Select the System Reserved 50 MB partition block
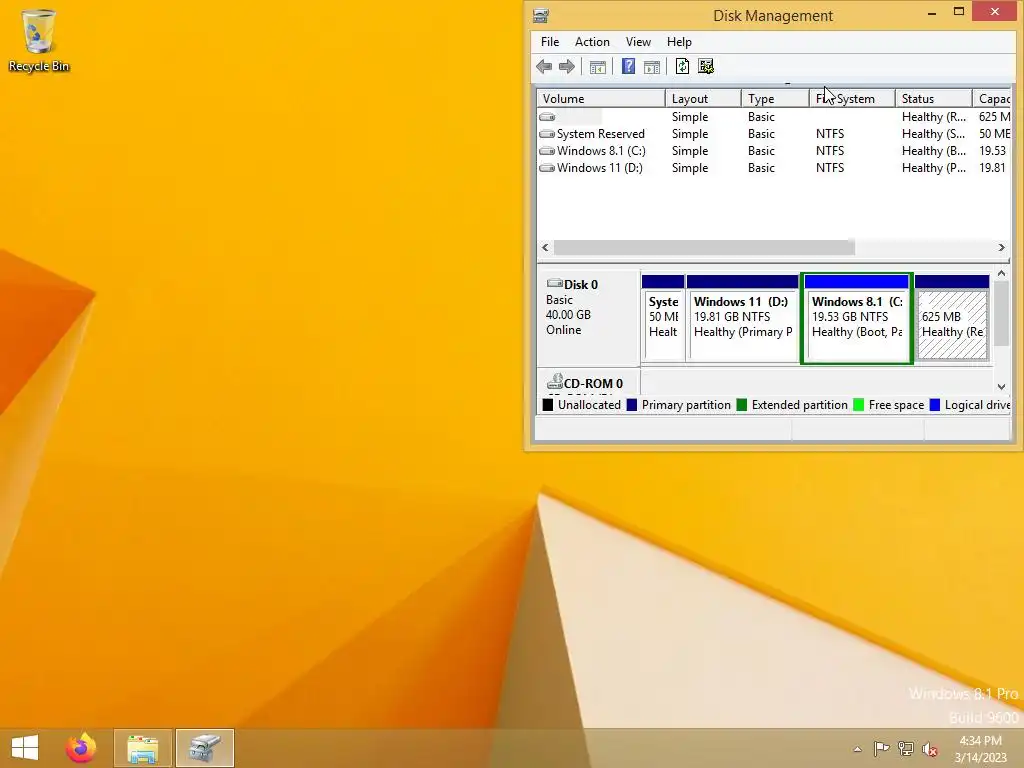 (663, 318)
